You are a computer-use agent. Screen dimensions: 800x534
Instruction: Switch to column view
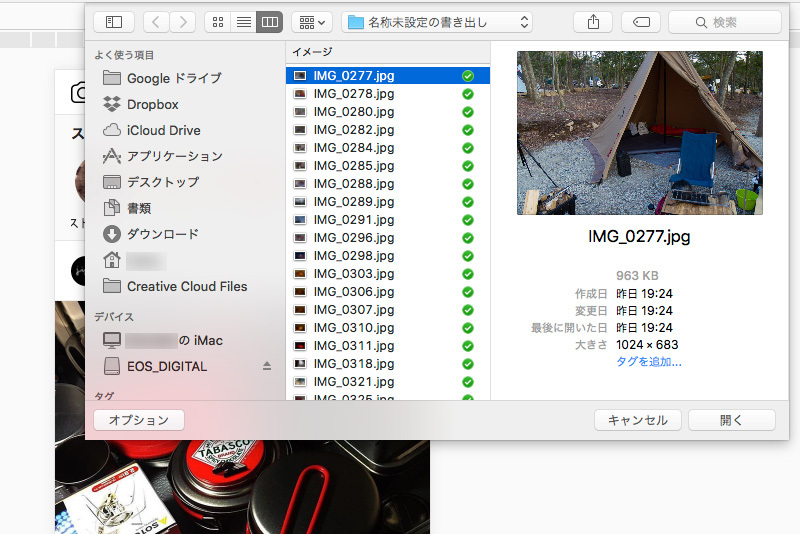pos(269,22)
